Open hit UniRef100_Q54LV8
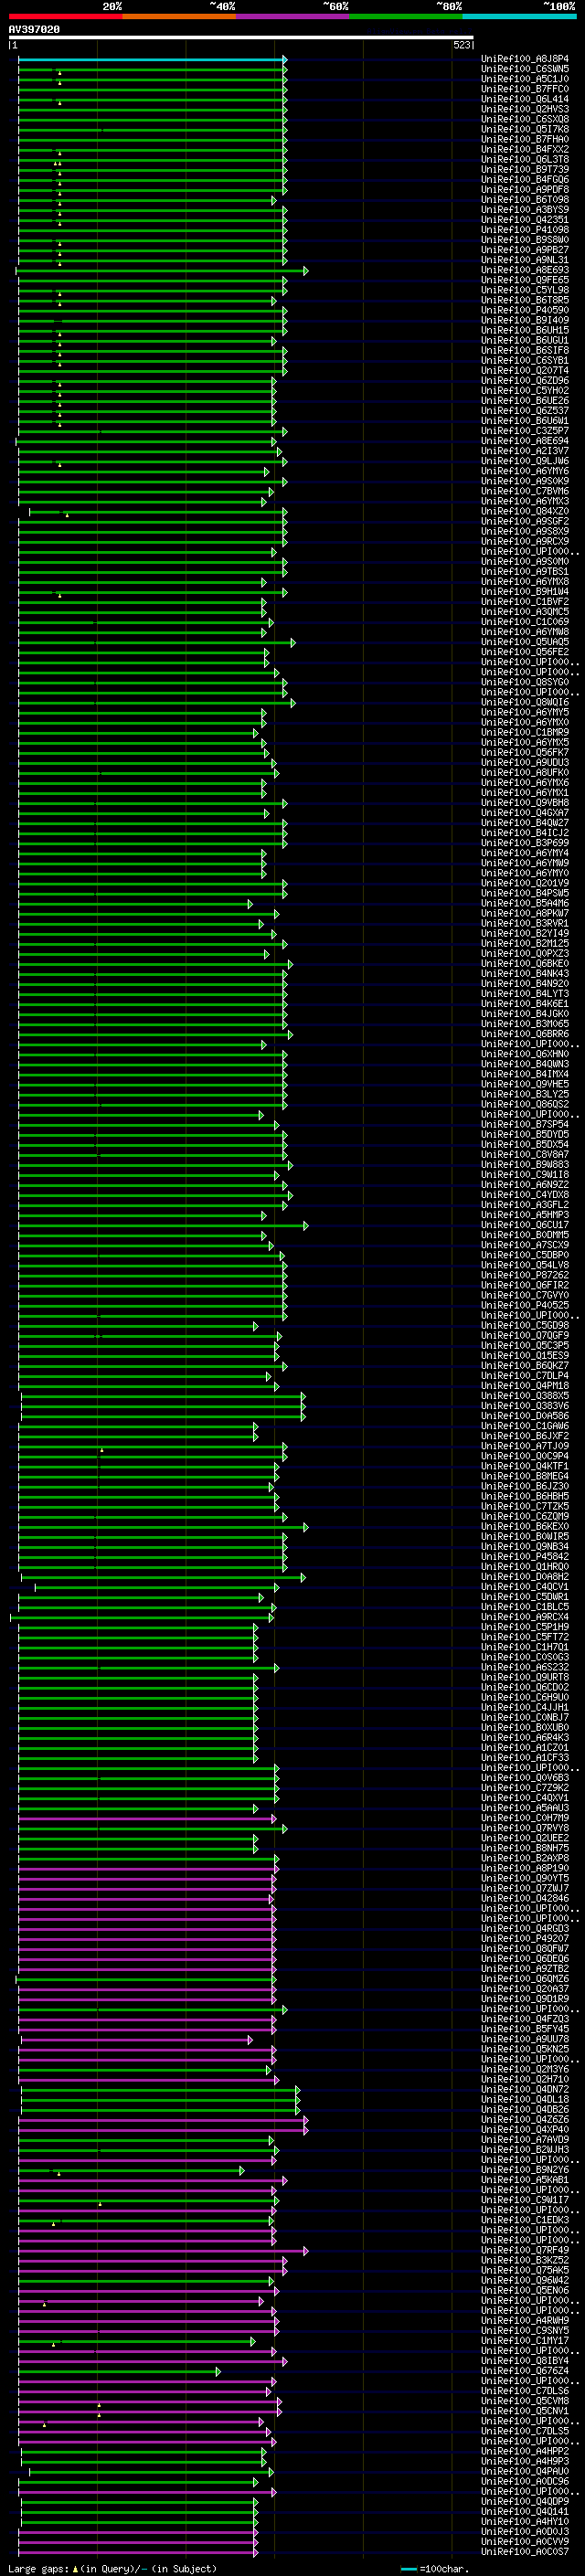 525,1265
